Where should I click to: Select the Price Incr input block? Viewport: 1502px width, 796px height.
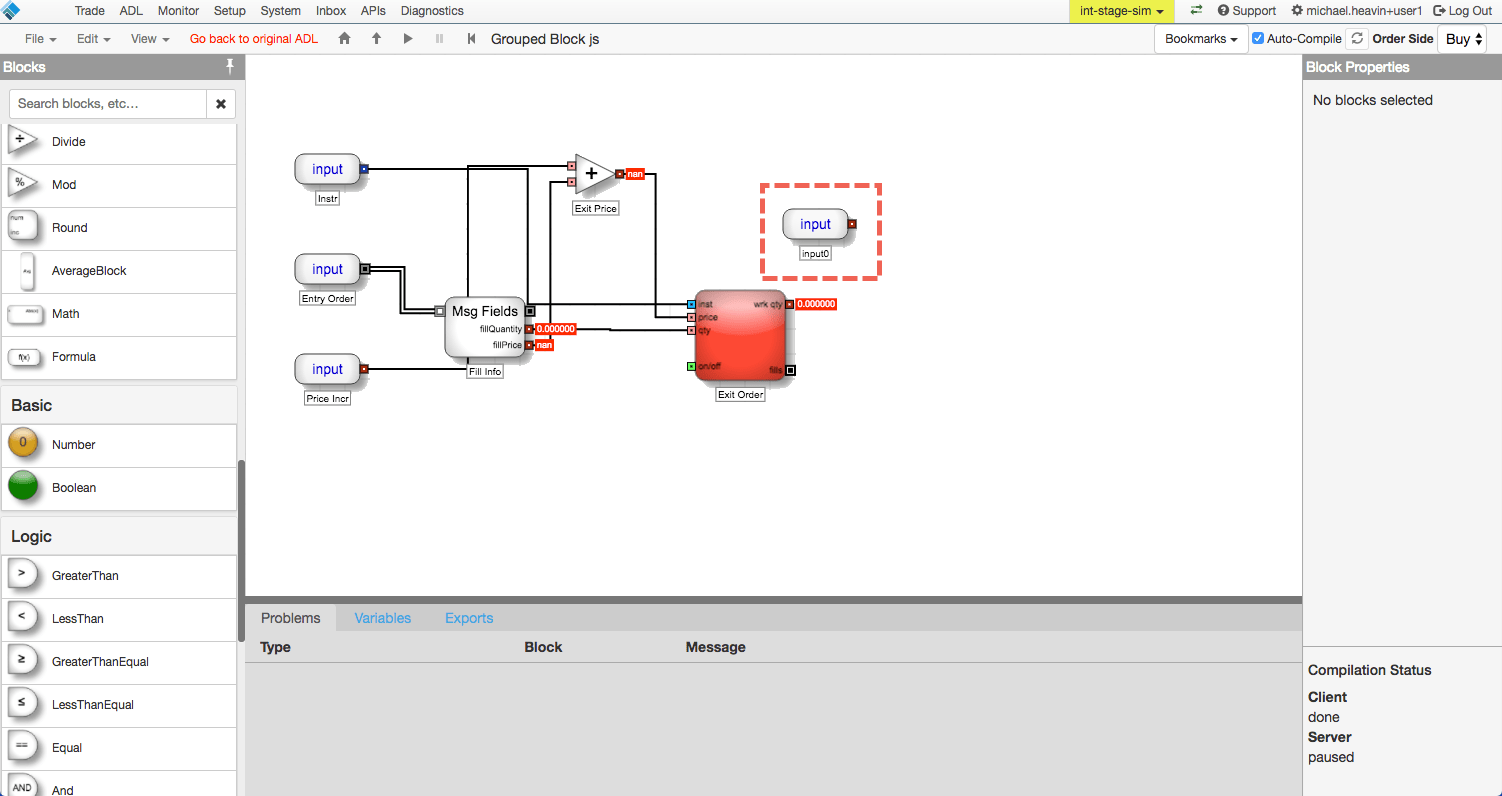pyautogui.click(x=327, y=370)
